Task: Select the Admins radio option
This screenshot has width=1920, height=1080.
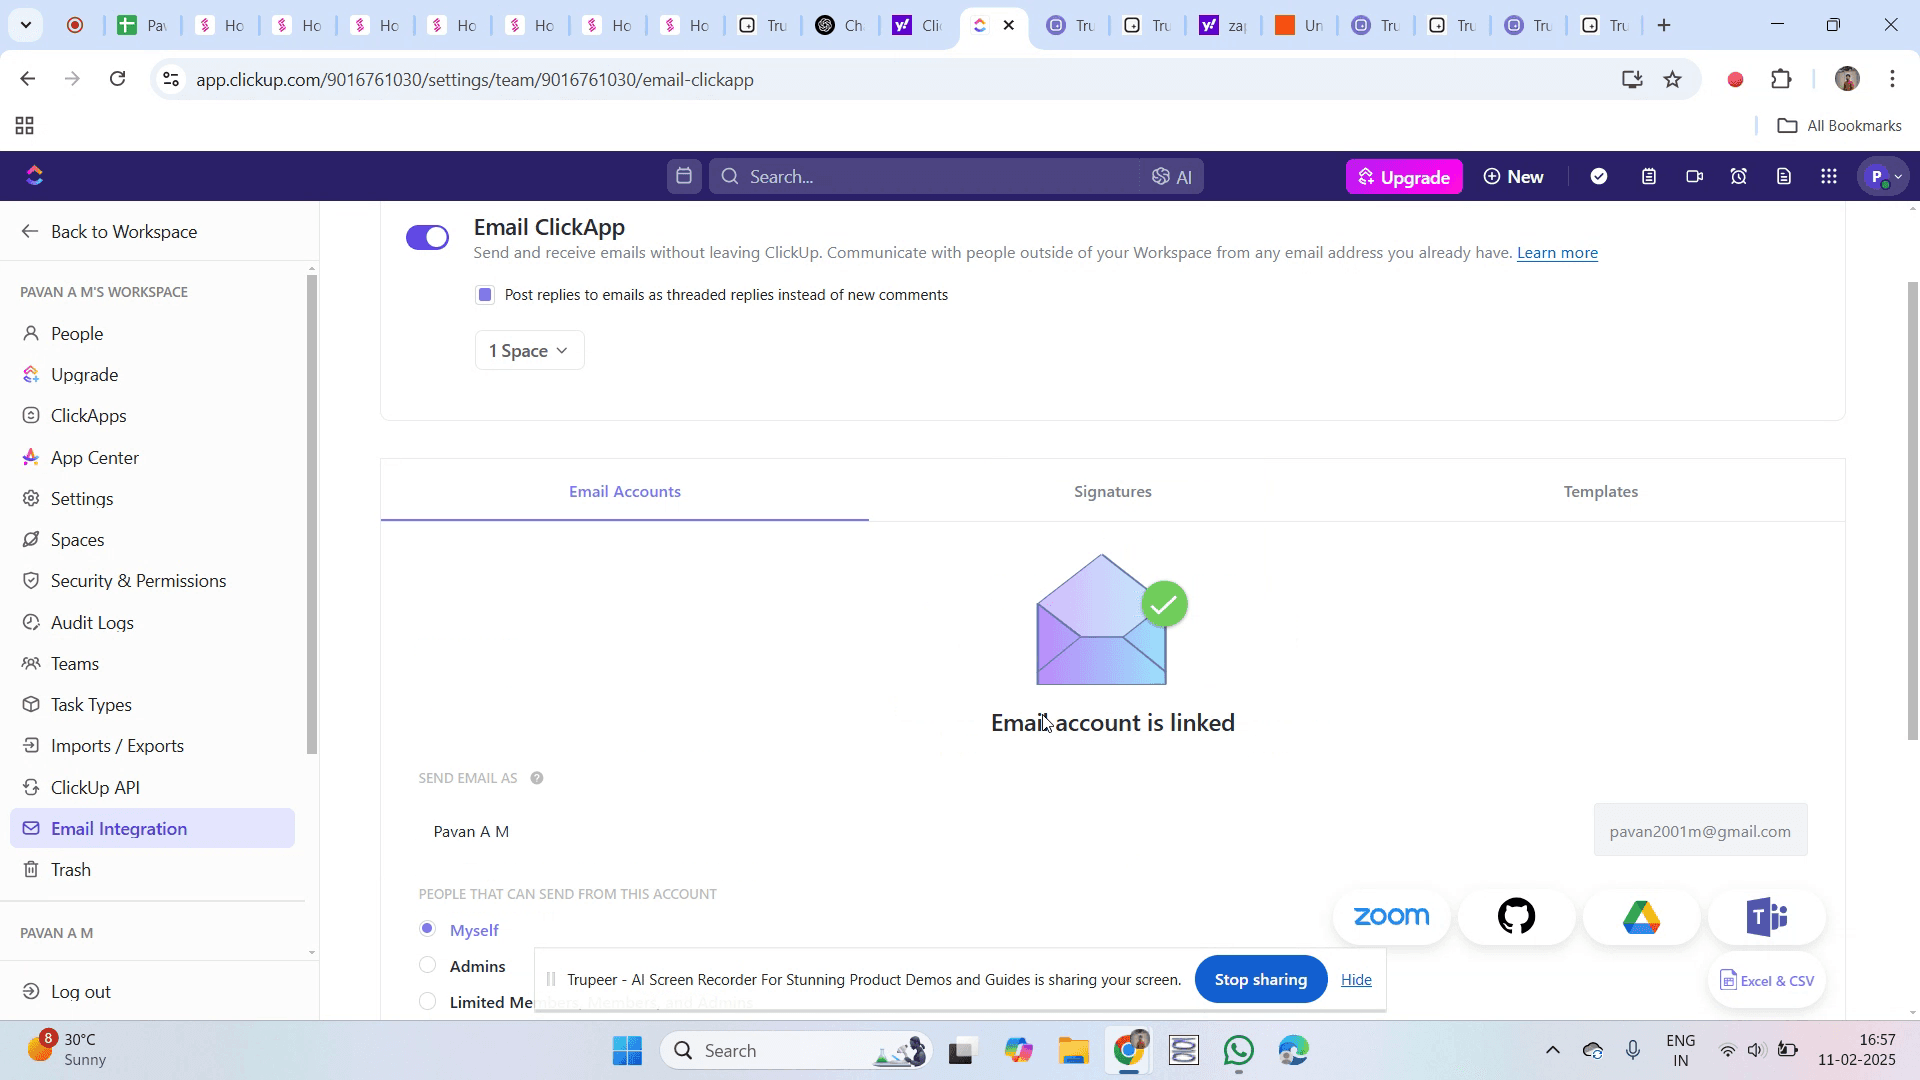Action: point(428,966)
